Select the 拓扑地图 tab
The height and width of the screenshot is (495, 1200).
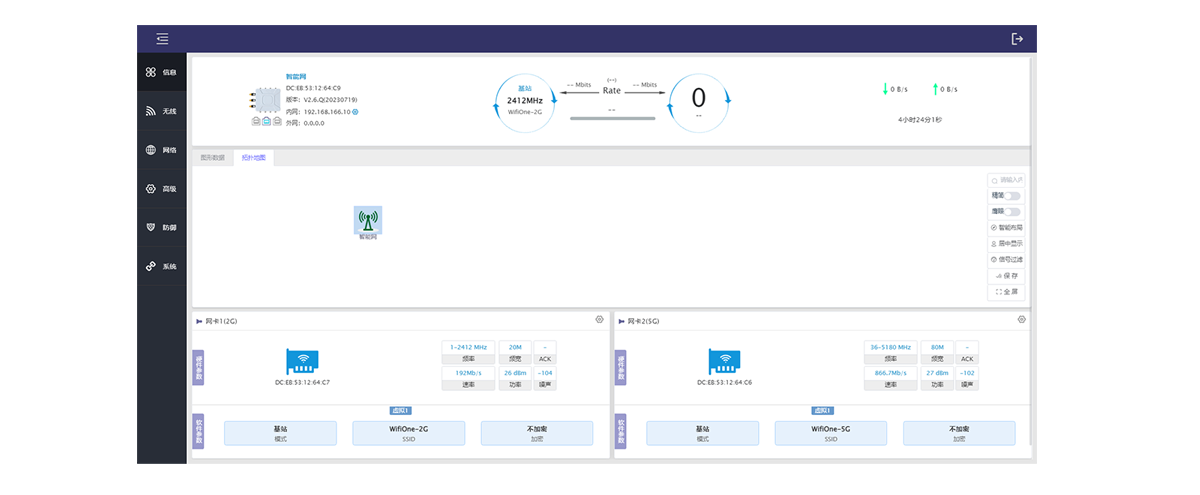point(254,158)
